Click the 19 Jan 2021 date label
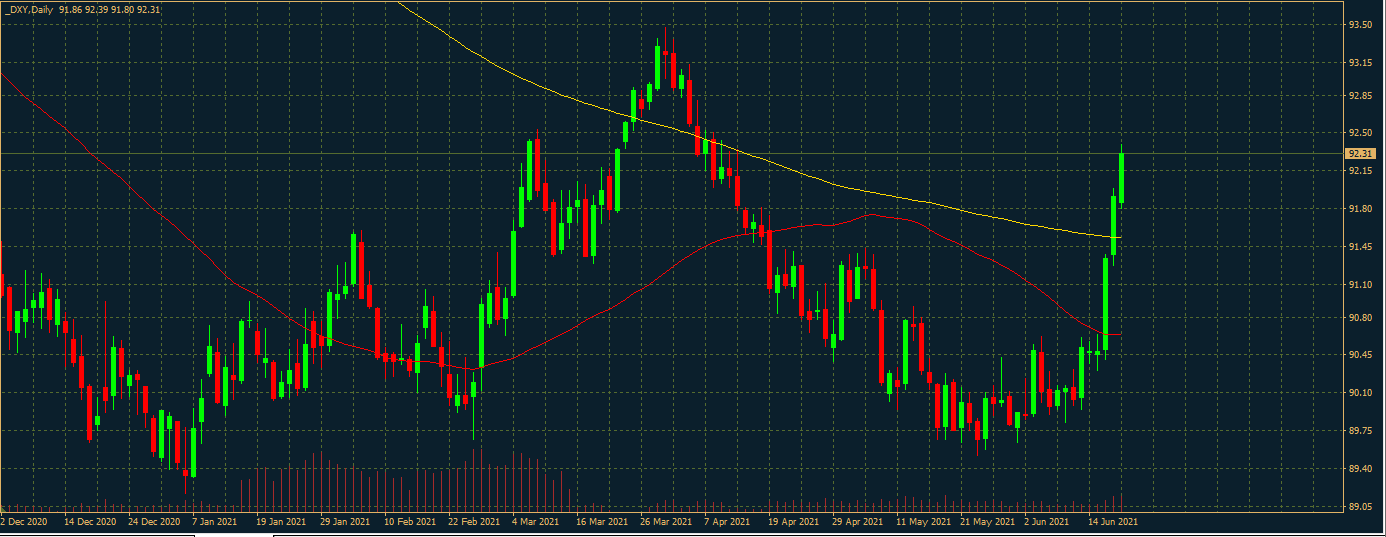This screenshot has width=1386, height=537. 281,522
